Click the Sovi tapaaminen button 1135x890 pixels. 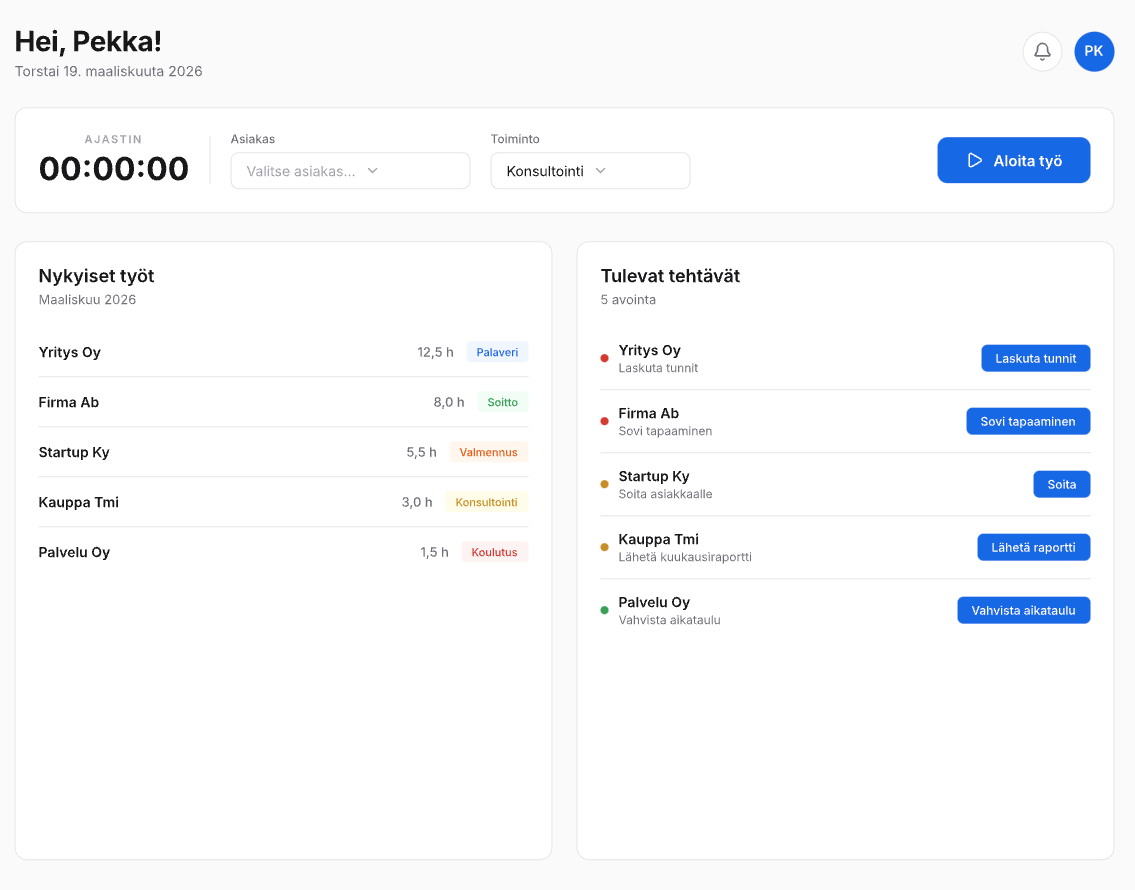coord(1027,421)
